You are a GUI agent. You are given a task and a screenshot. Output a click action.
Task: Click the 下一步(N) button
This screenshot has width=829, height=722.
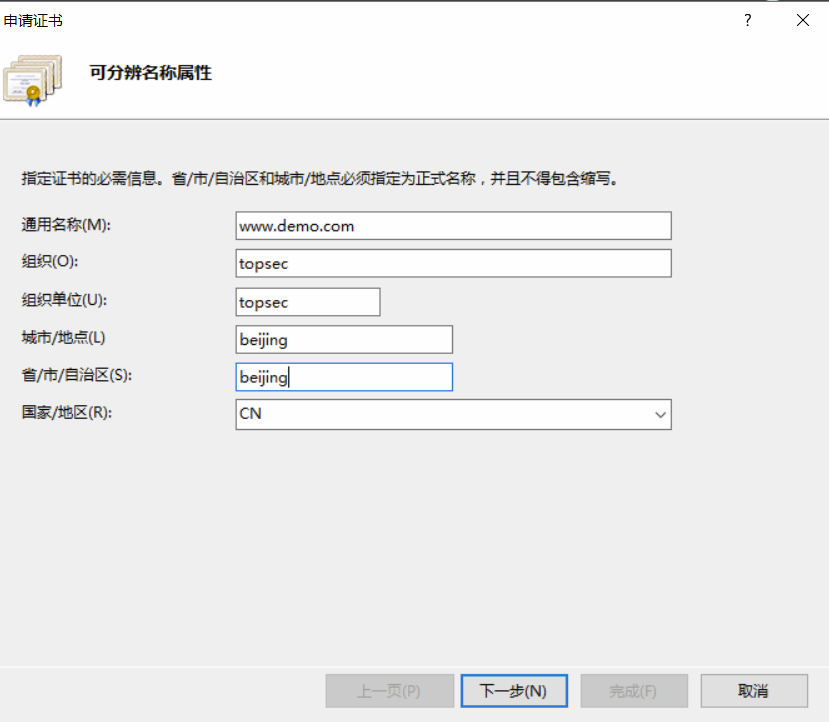pyautogui.click(x=514, y=691)
